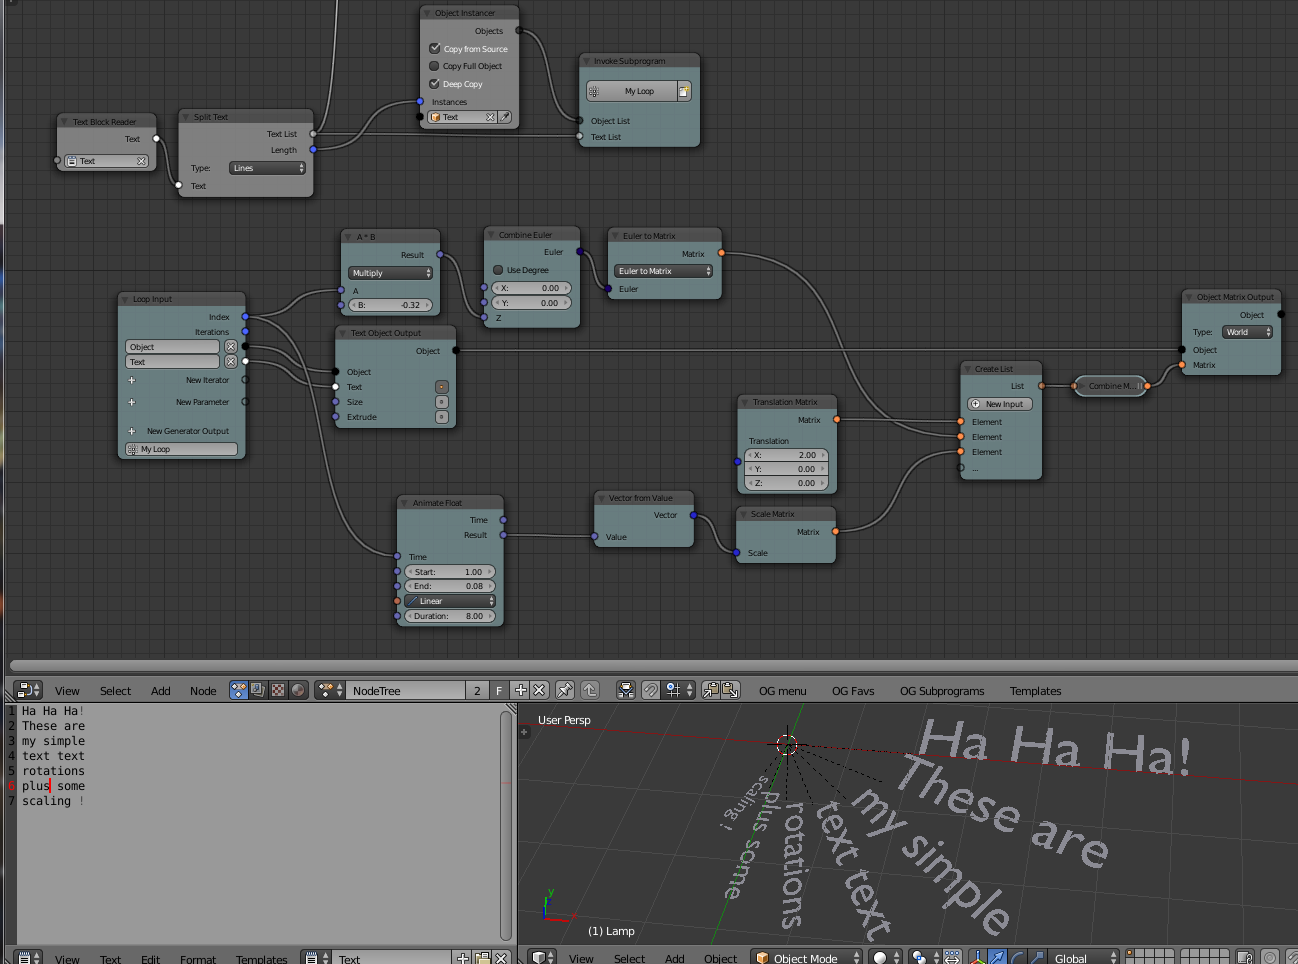This screenshot has width=1298, height=964.
Task: Open OG menu
Action: click(782, 691)
